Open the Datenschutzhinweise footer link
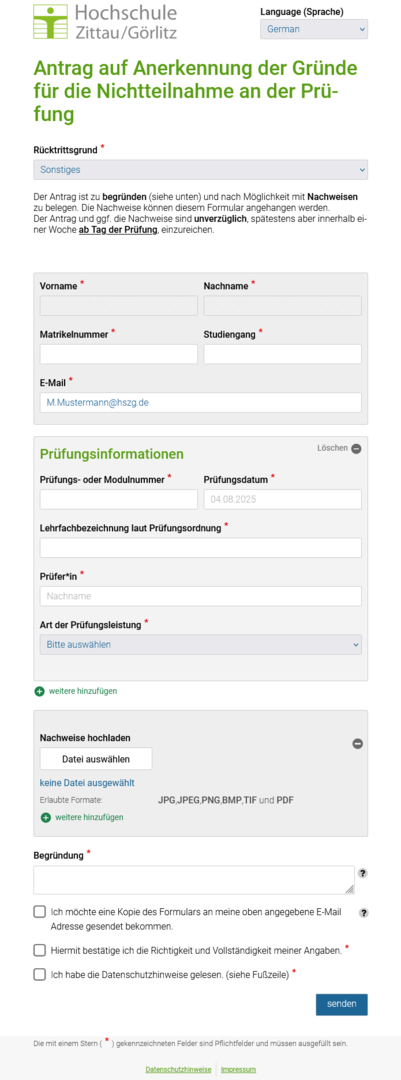The height and width of the screenshot is (1080, 401). click(178, 1070)
